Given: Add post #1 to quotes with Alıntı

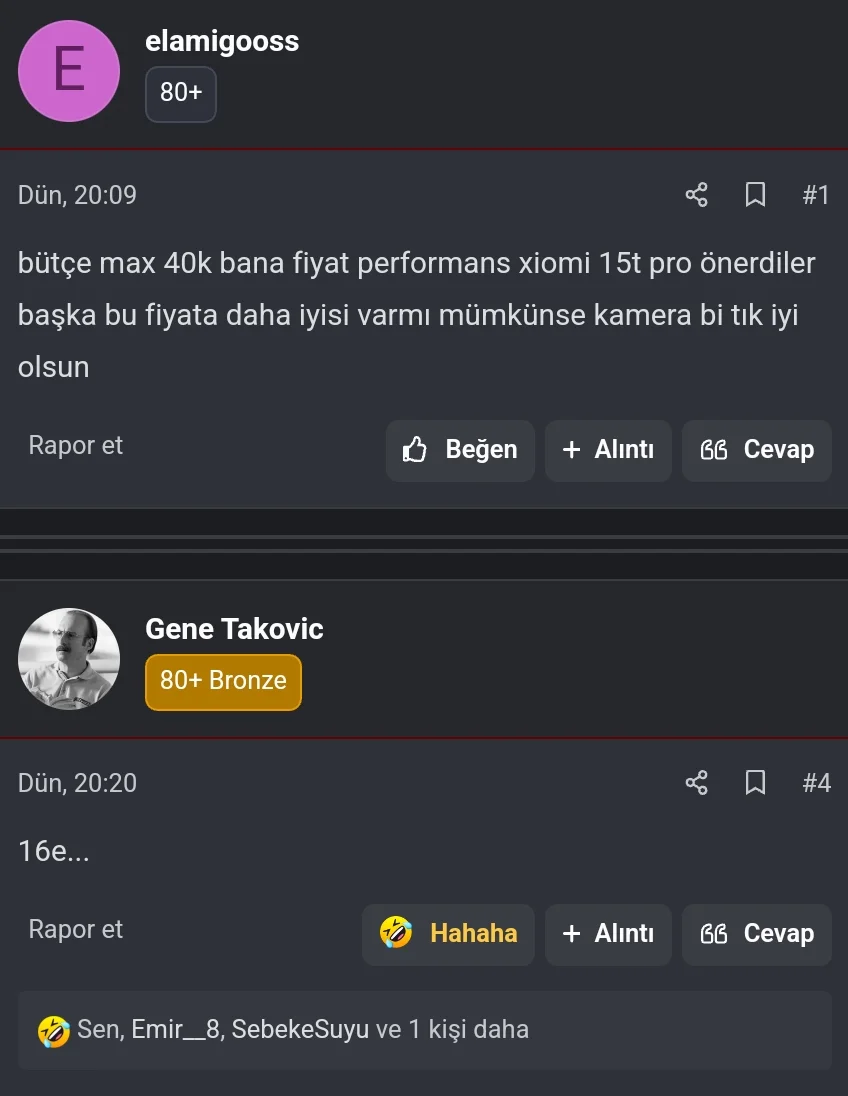Looking at the screenshot, I should tap(608, 450).
